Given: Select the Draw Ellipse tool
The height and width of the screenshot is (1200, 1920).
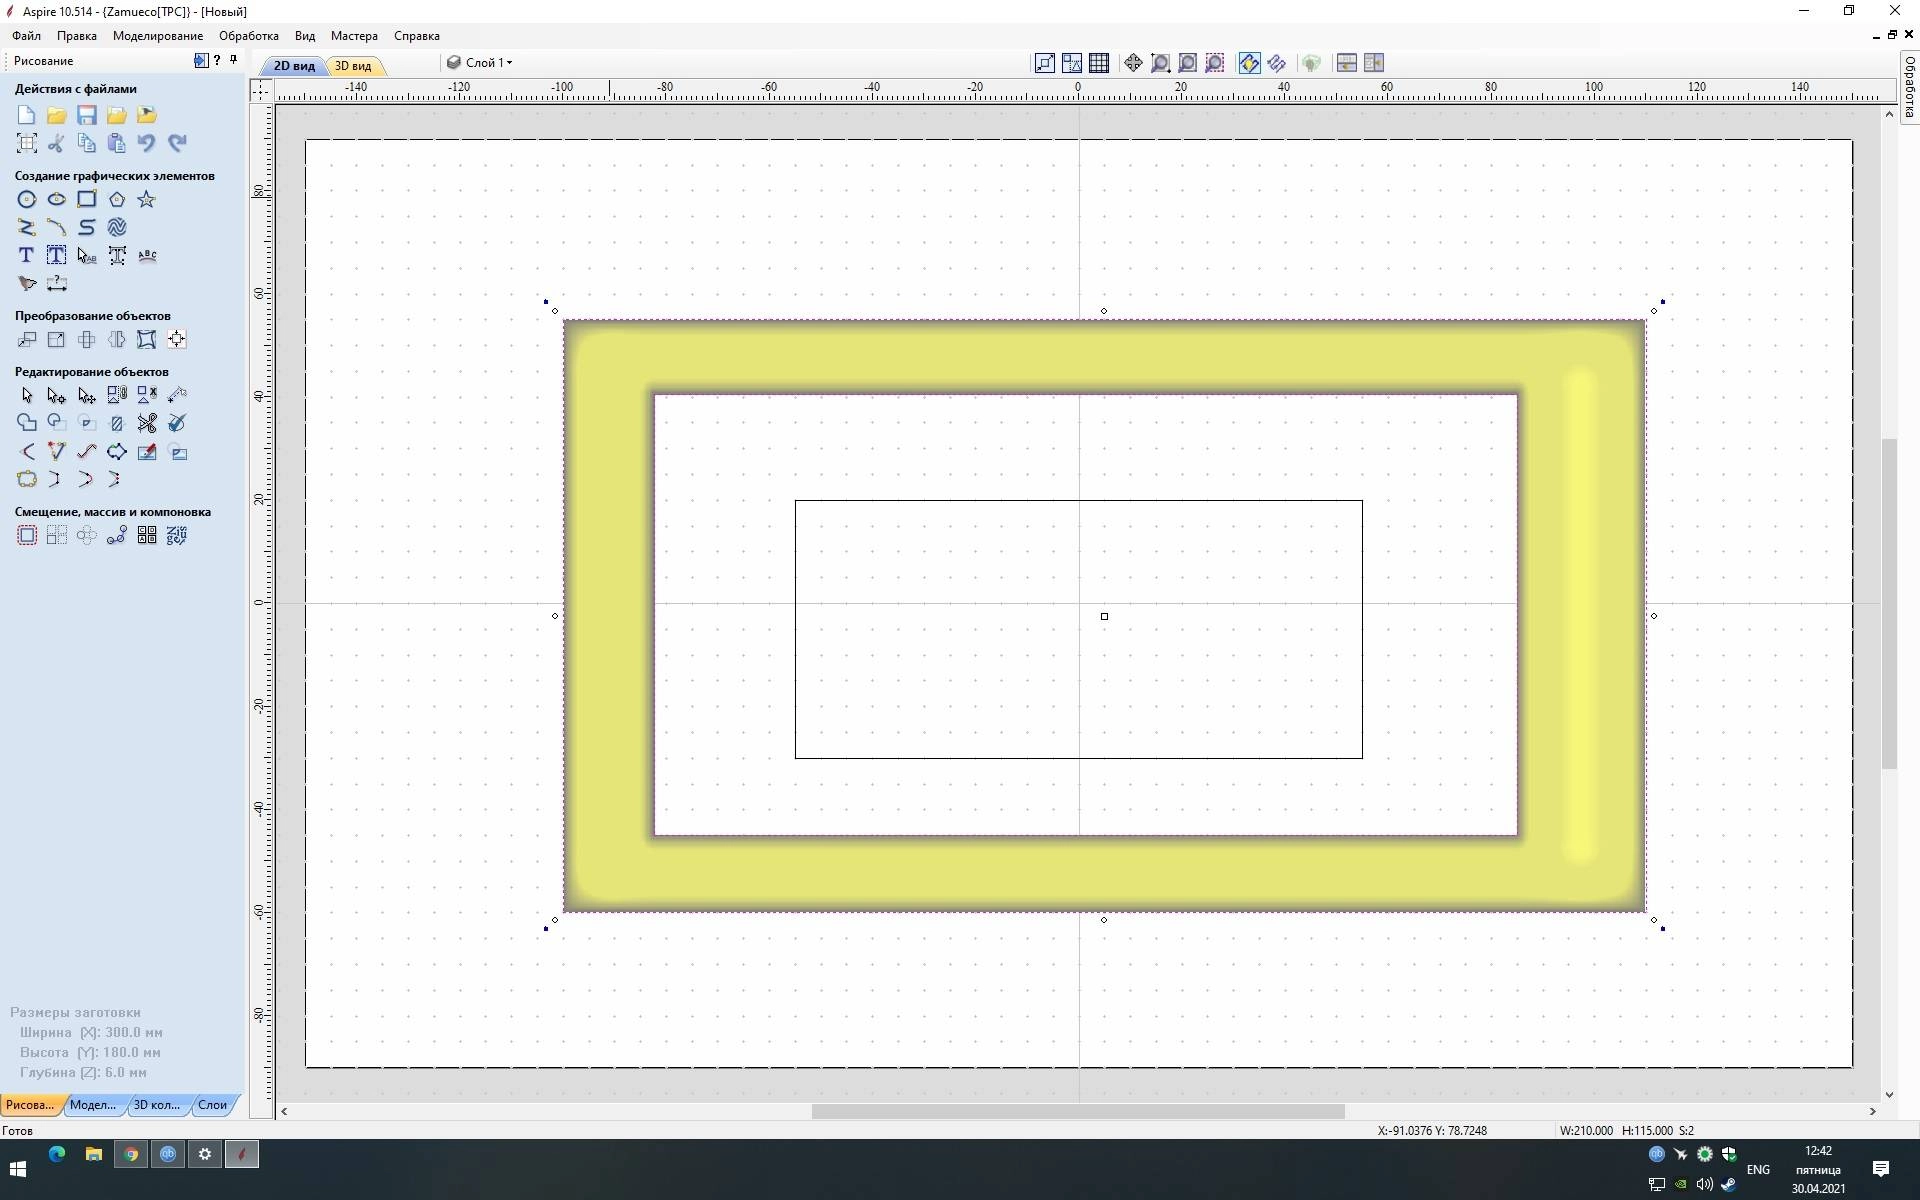Looking at the screenshot, I should [x=56, y=199].
